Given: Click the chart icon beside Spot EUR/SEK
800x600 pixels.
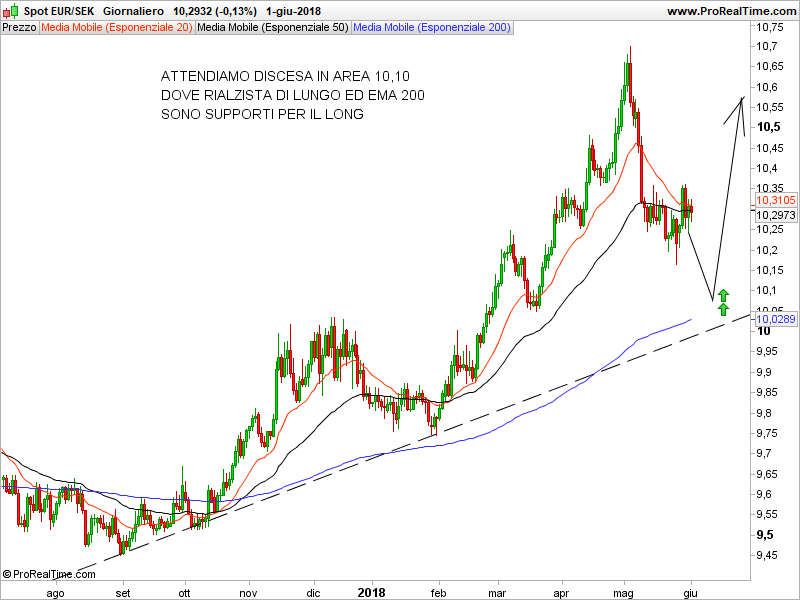Looking at the screenshot, I should click(11, 10).
